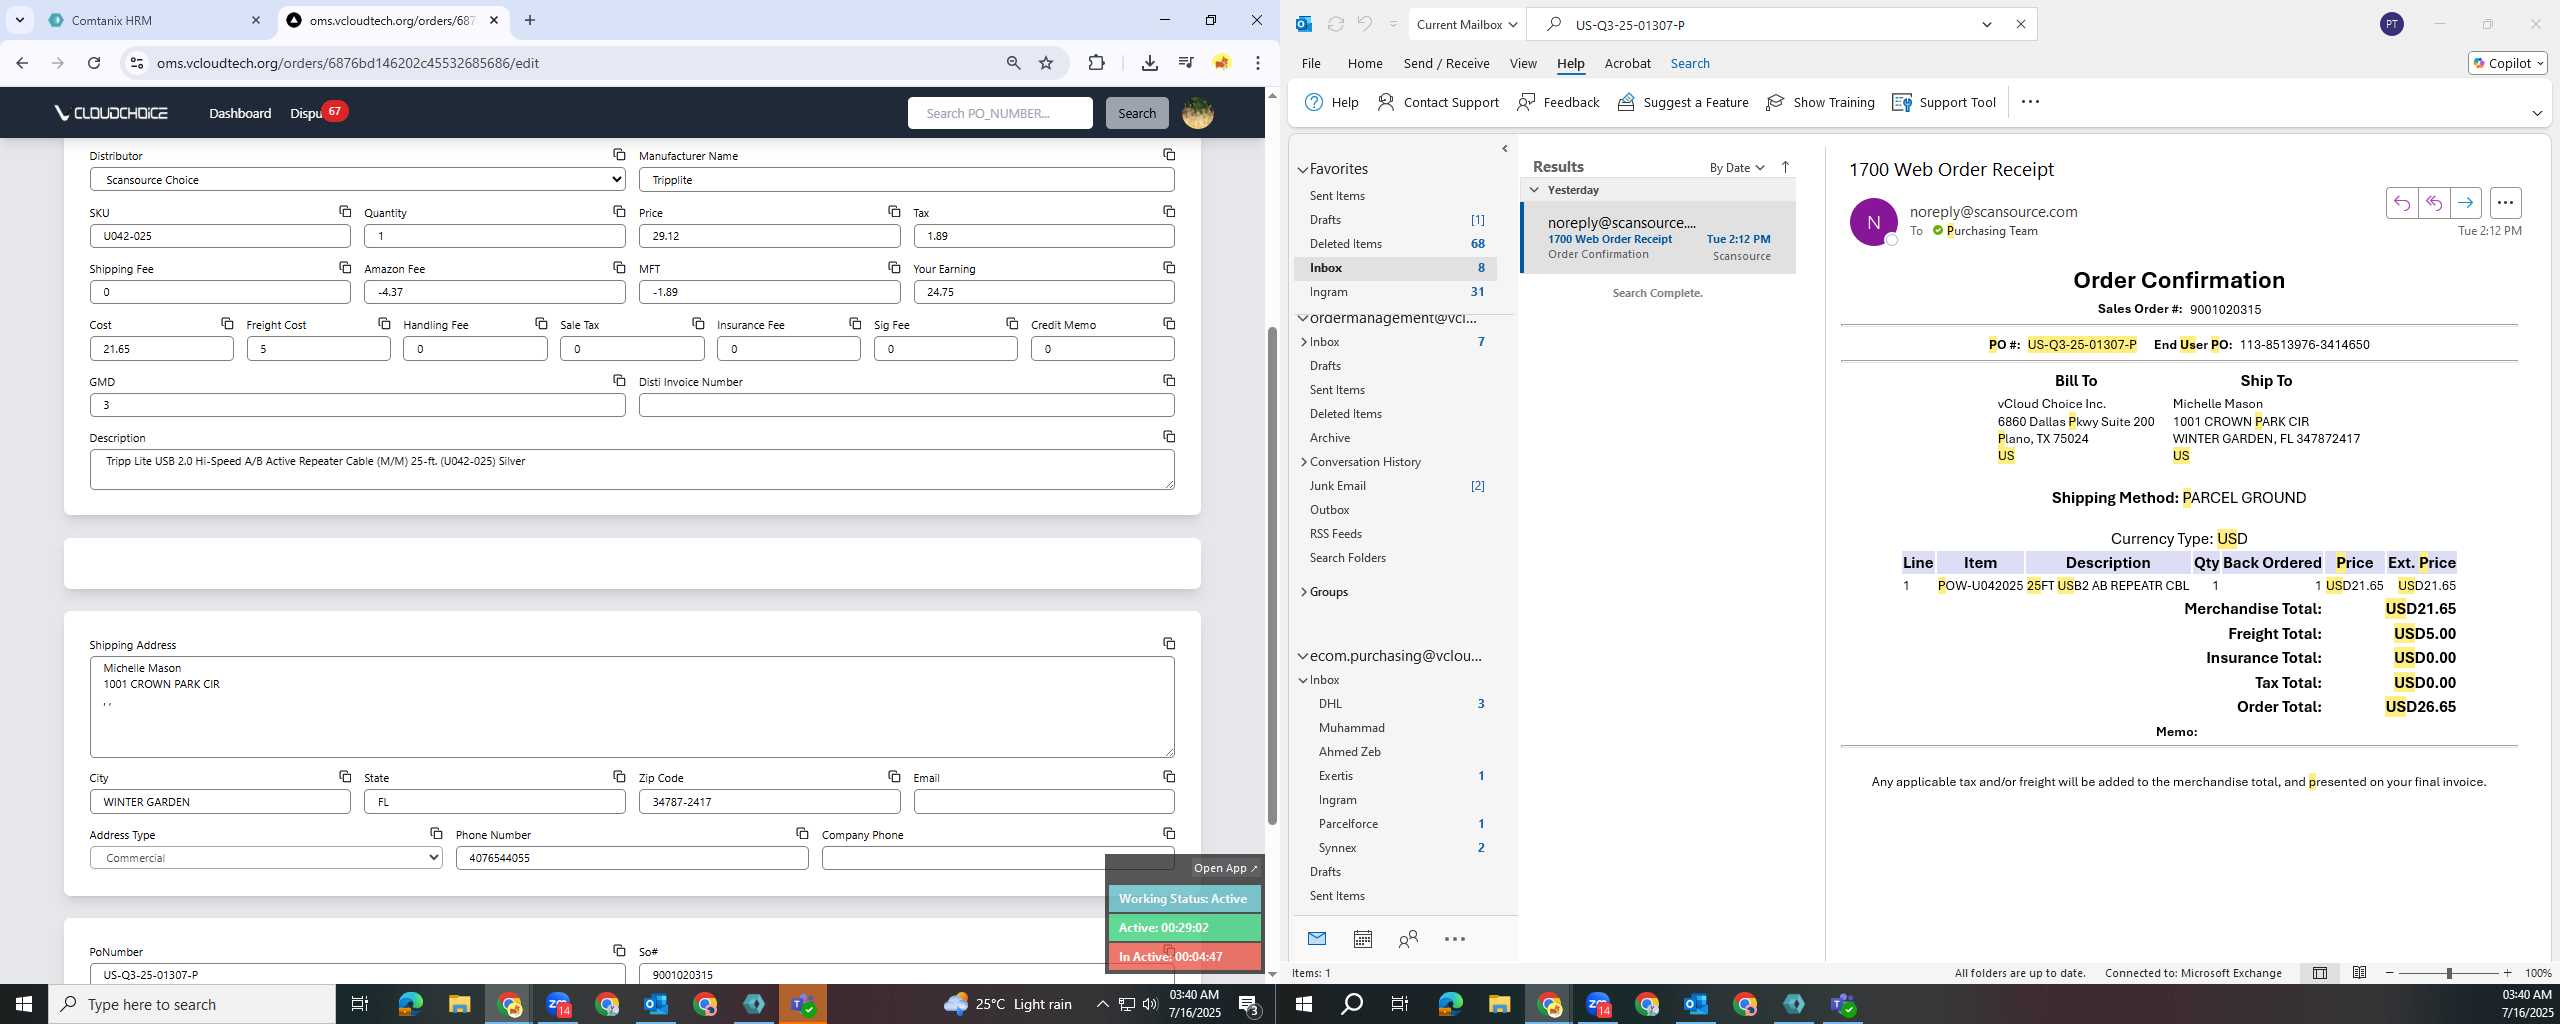
Task: Copy the Zip Code value
Action: click(x=894, y=776)
